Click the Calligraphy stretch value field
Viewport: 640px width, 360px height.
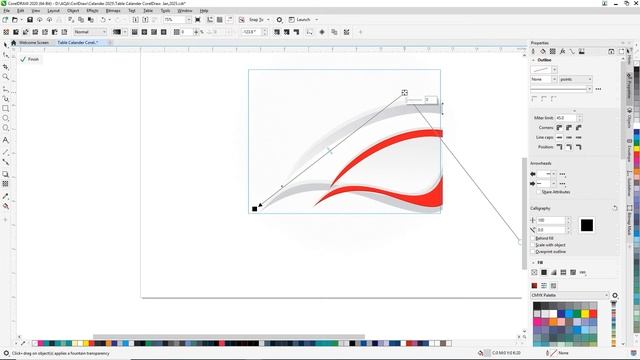click(550, 220)
